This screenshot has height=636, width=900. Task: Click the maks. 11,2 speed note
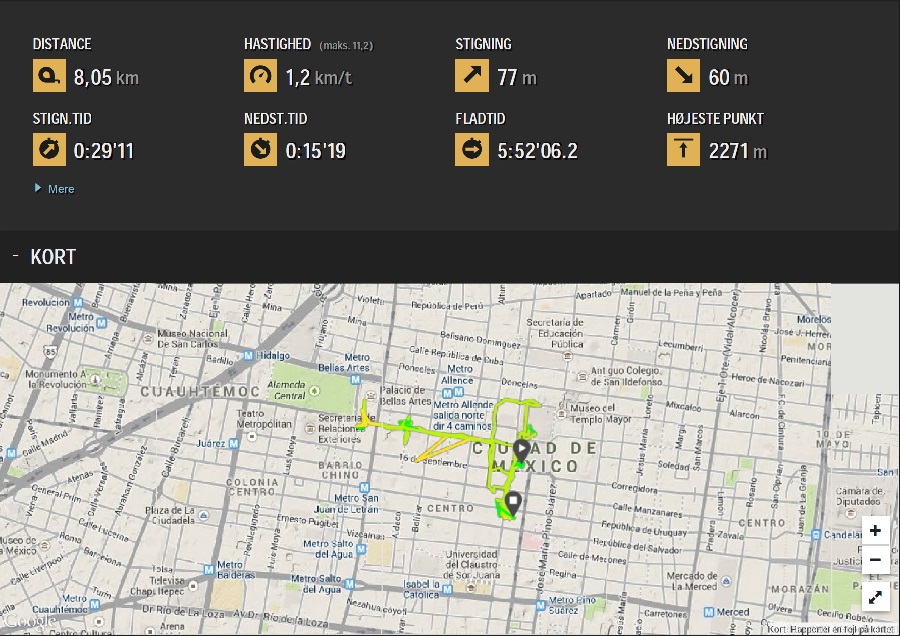click(x=346, y=45)
